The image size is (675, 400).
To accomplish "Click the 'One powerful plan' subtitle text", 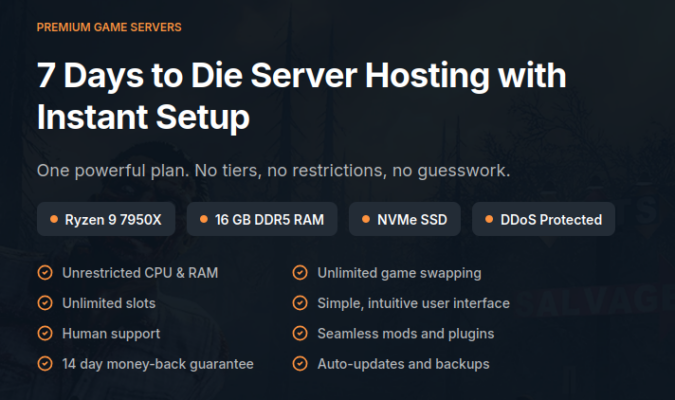I will click(273, 171).
